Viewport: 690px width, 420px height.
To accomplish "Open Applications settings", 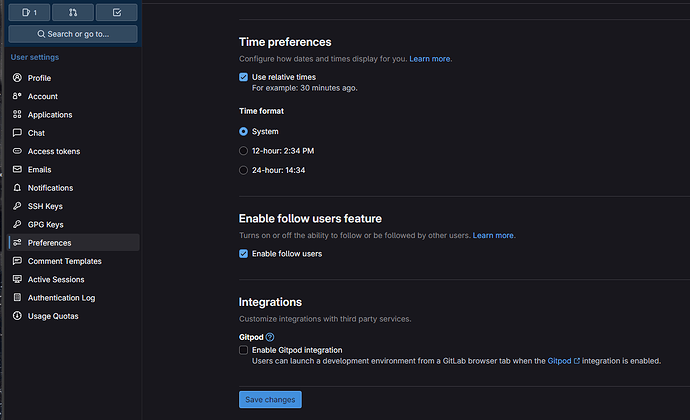I will (x=74, y=114).
